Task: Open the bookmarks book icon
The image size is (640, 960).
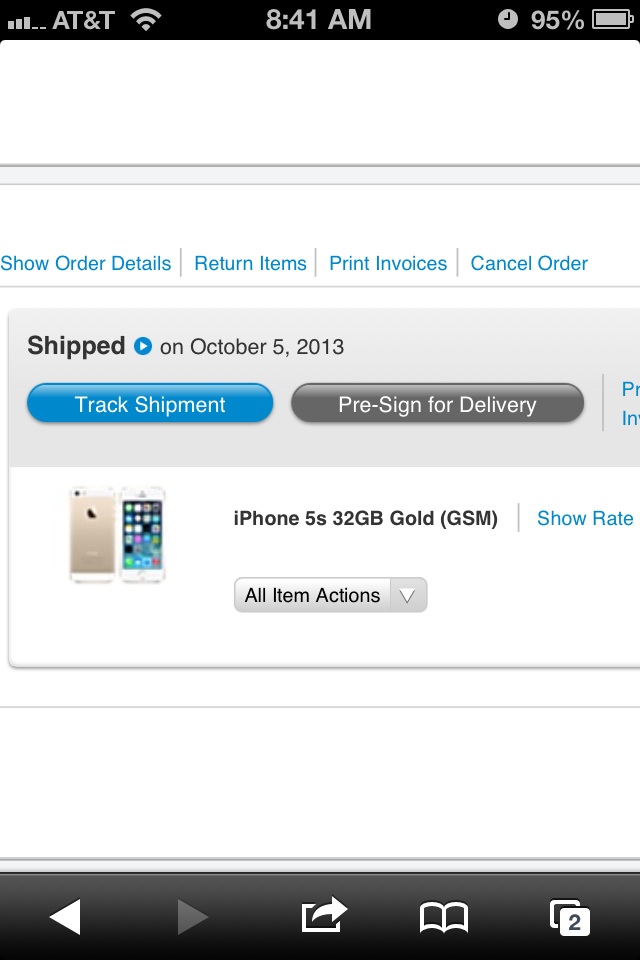Action: pyautogui.click(x=444, y=917)
